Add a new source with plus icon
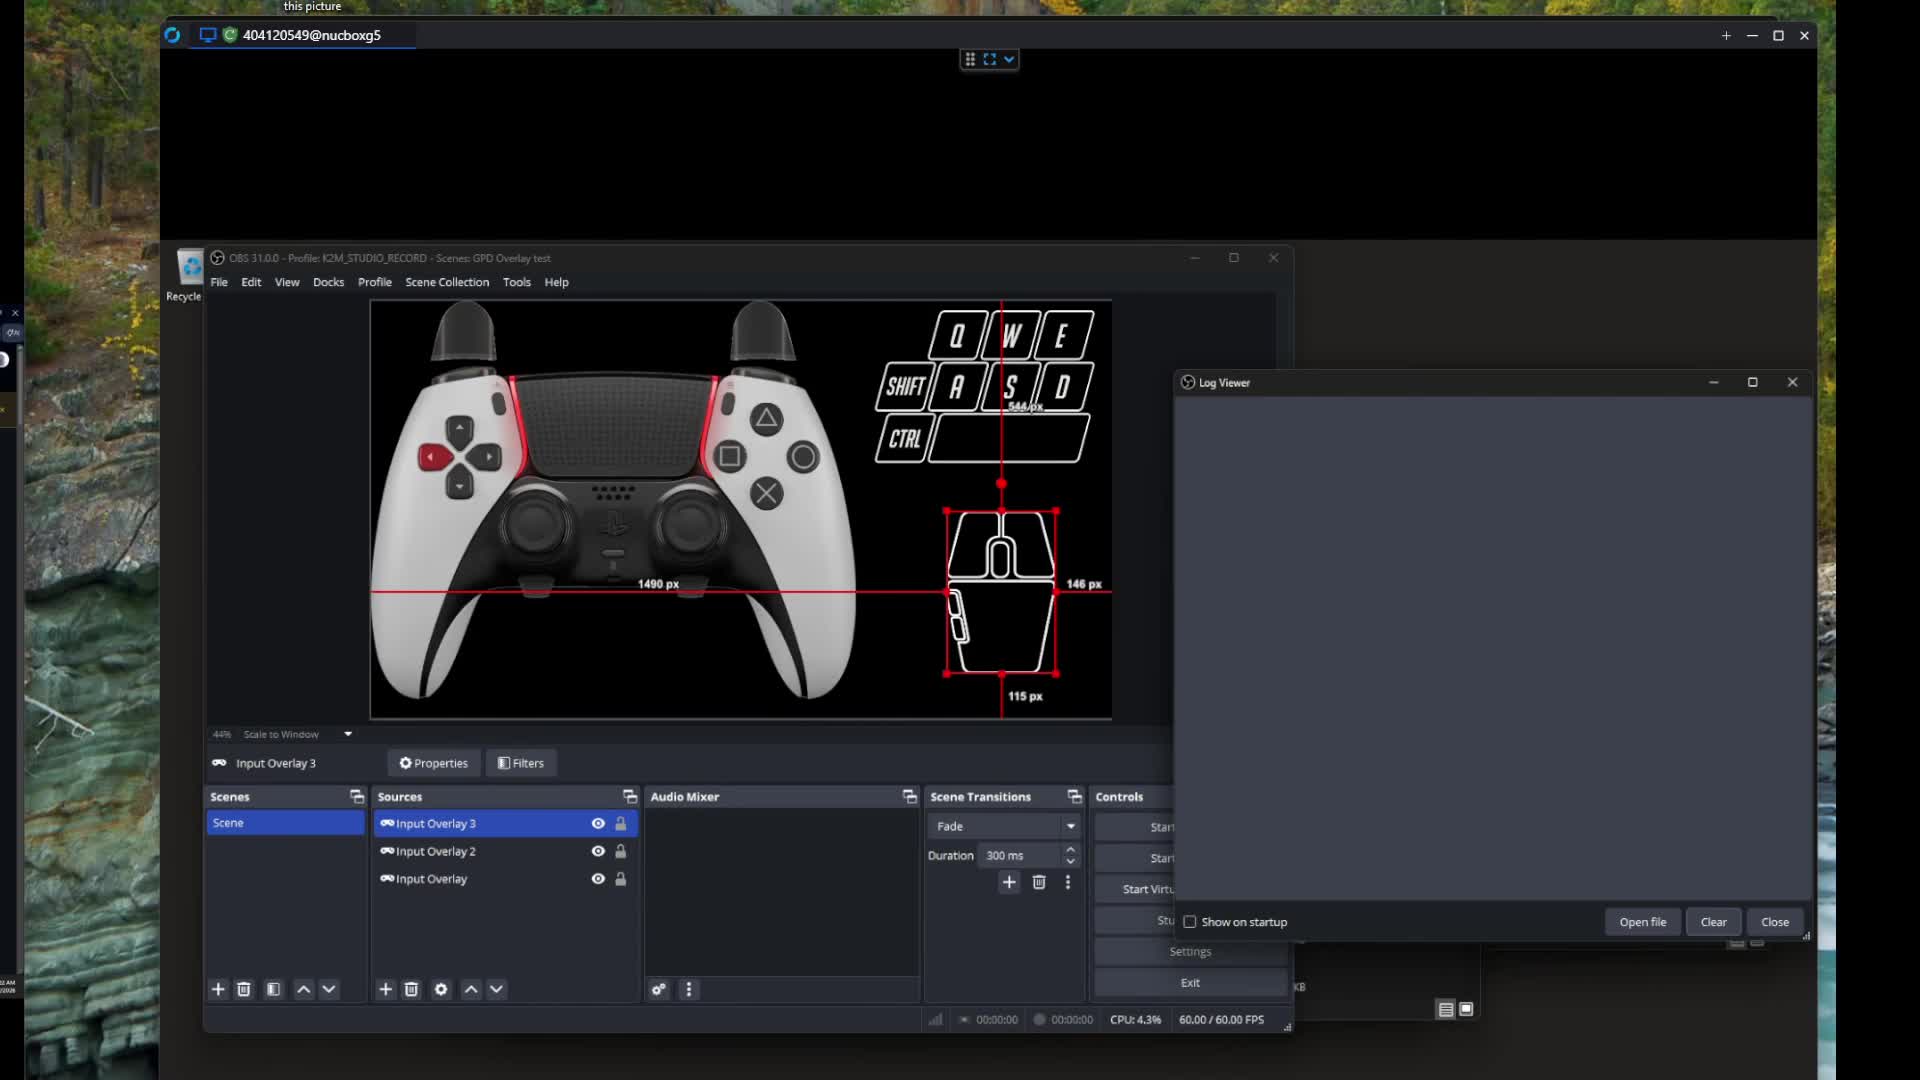Screen dimensions: 1920x1080 tap(385, 989)
